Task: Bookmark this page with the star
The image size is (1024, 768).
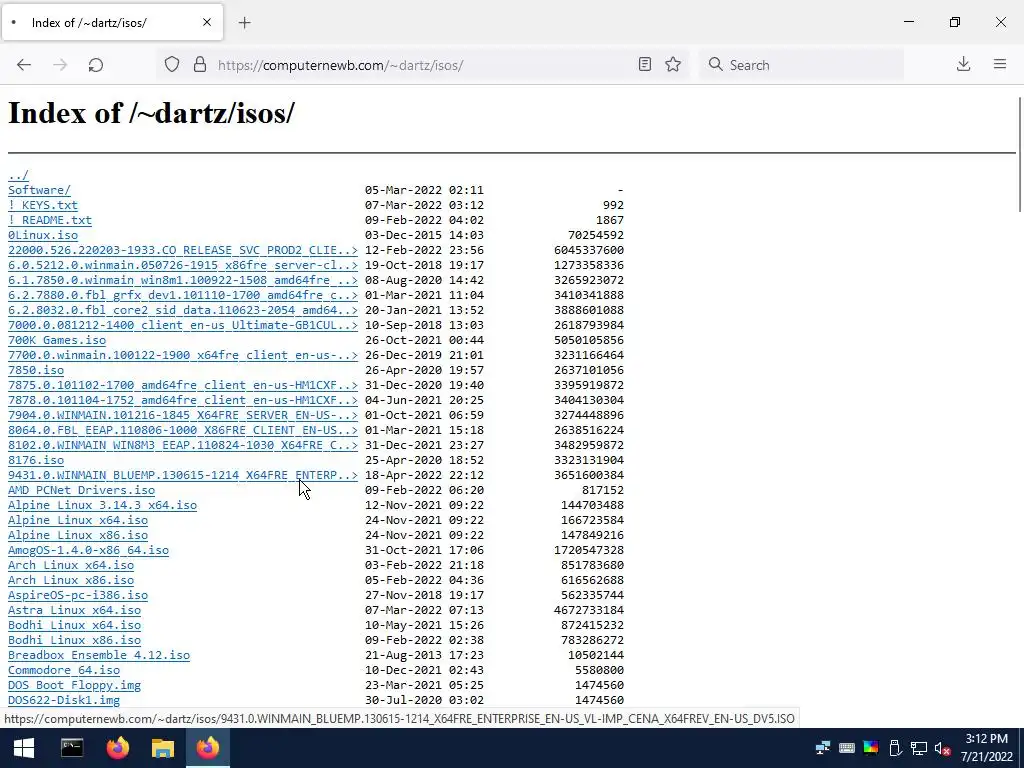Action: 673,64
